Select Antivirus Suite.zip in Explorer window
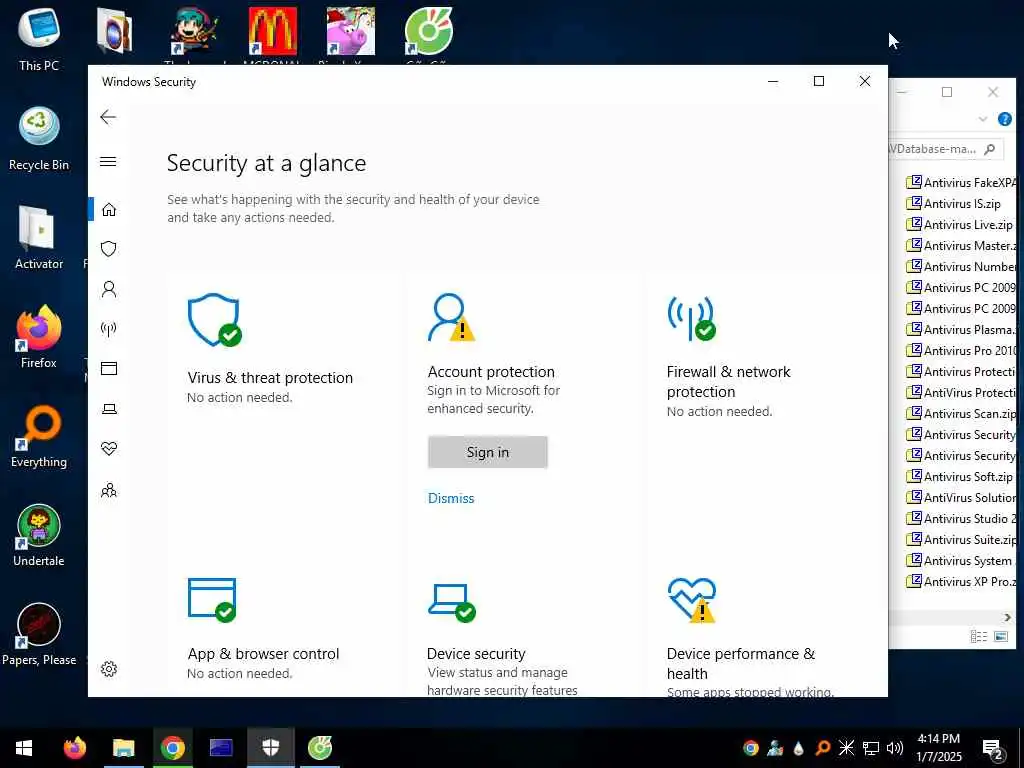This screenshot has height=768, width=1024. 961,539
